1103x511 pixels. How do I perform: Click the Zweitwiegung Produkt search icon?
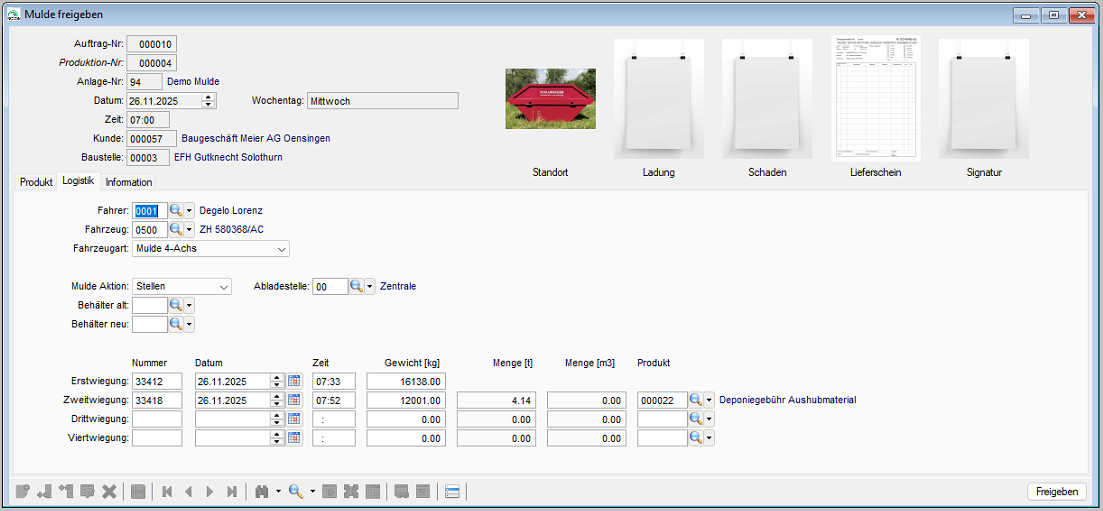click(696, 400)
